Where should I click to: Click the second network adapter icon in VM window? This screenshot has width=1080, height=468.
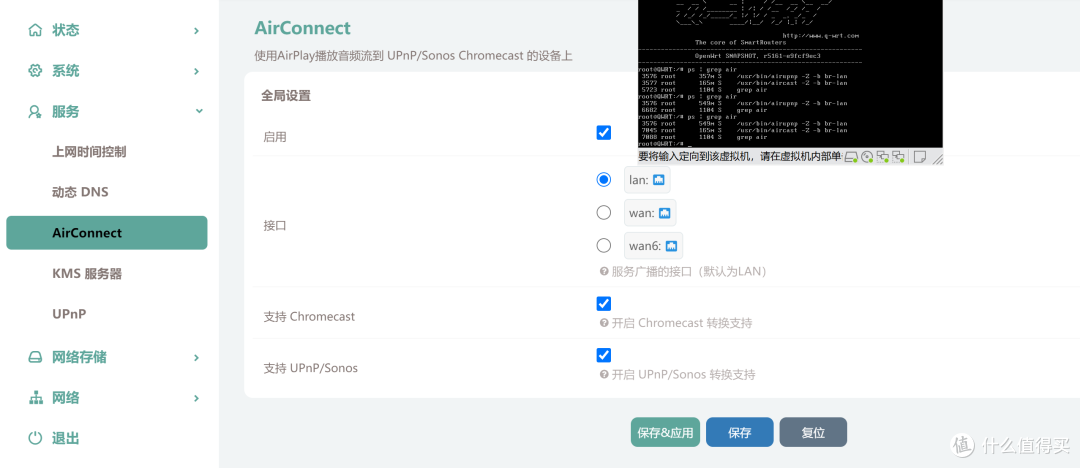point(898,157)
